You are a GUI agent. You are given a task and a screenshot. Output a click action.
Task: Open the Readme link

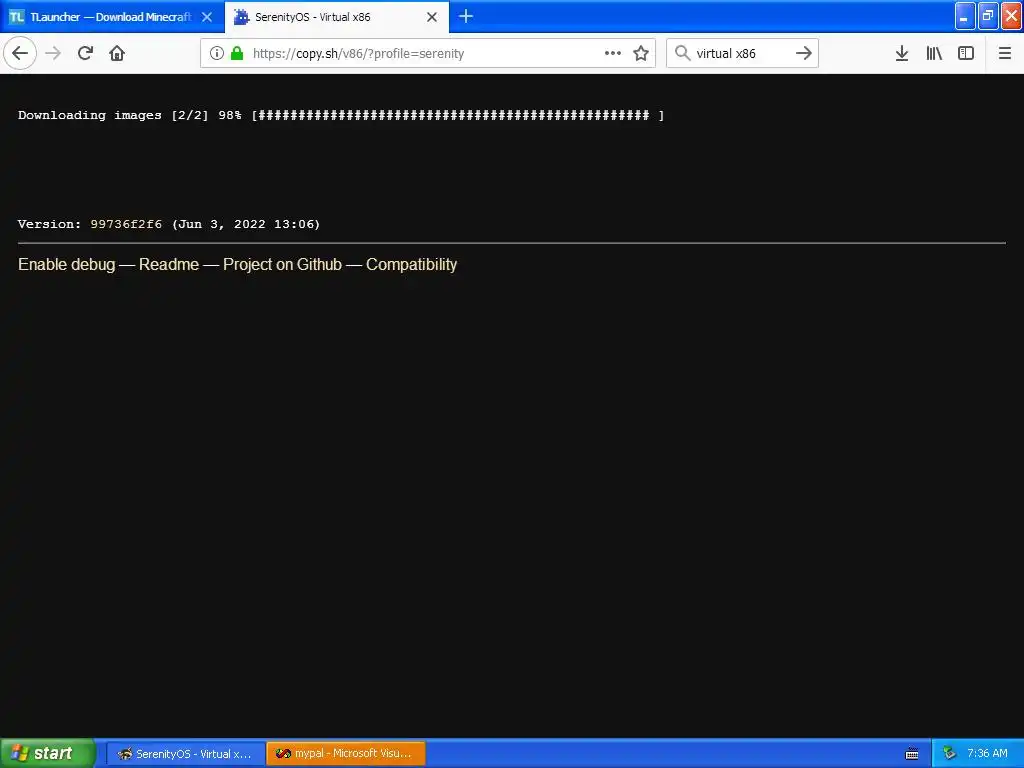168,264
